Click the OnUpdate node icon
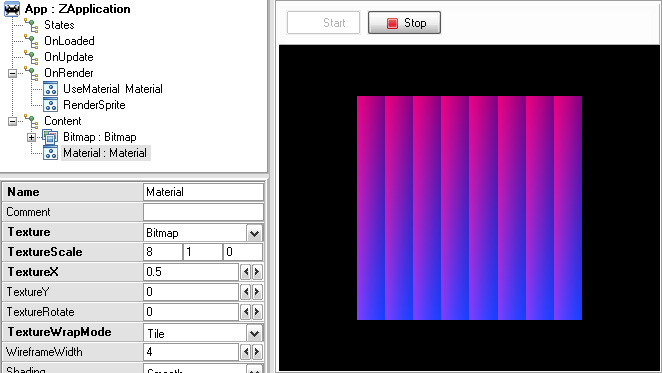662x373 pixels. click(31, 57)
